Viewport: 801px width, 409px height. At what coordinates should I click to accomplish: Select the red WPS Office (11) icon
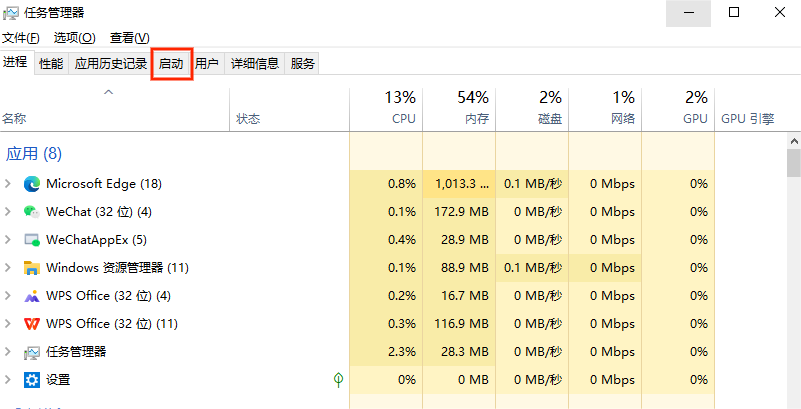32,324
